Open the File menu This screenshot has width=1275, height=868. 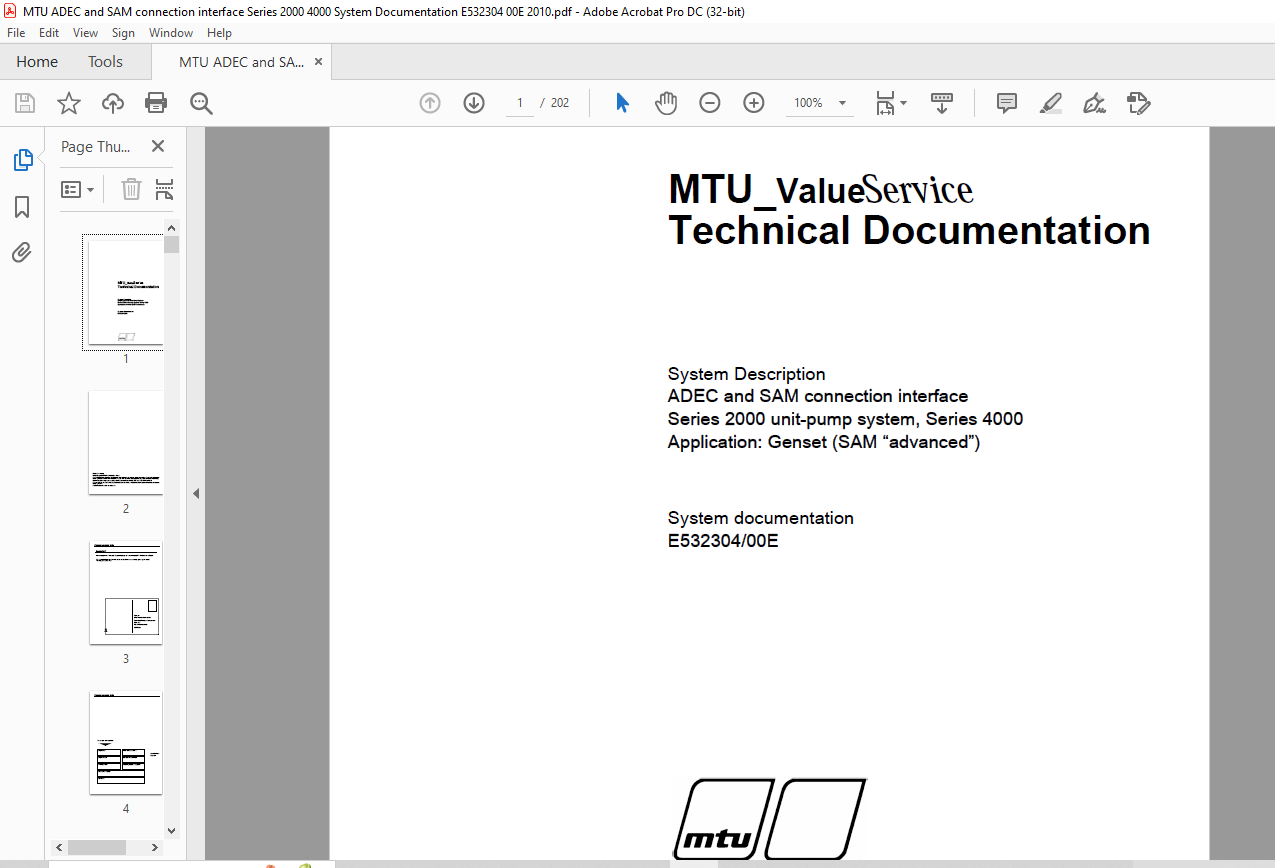coord(16,33)
